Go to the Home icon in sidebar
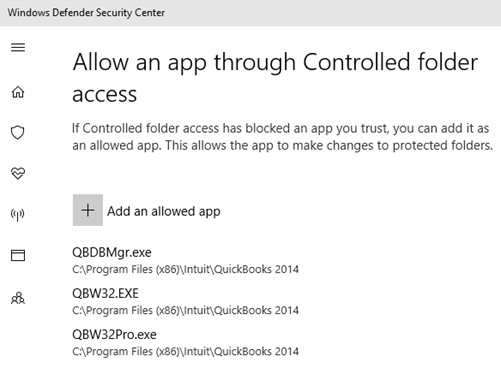The height and width of the screenshot is (374, 501). 18,92
